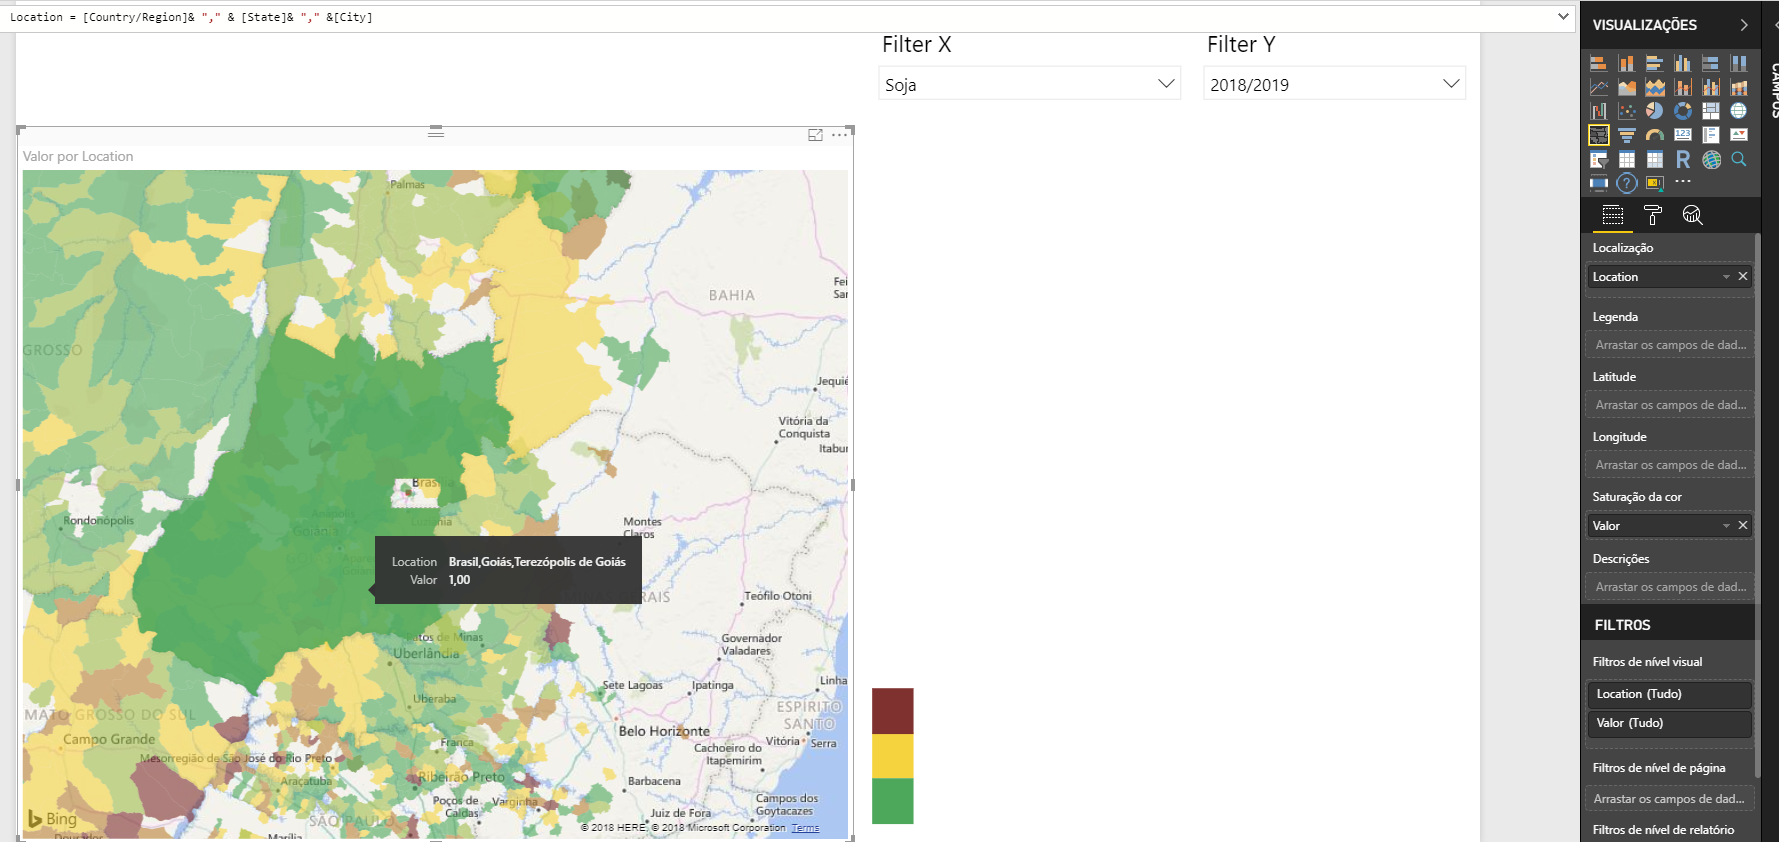Select the stacked bar chart visual
Screen dimensions: 1779x842
(1599, 63)
